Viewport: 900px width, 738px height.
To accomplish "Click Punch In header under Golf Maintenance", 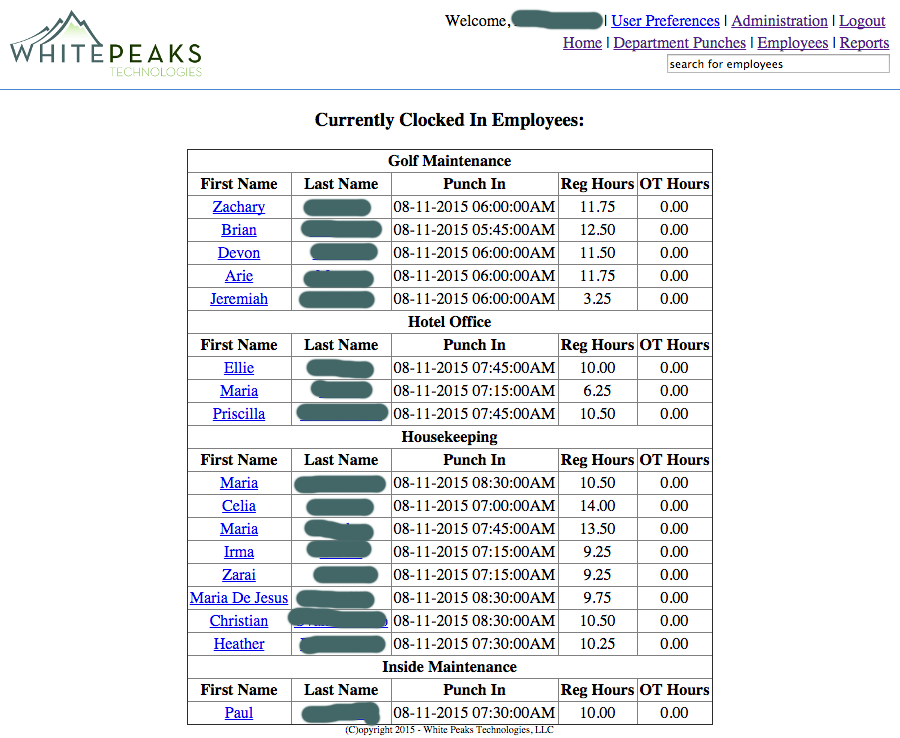I will pyautogui.click(x=474, y=184).
